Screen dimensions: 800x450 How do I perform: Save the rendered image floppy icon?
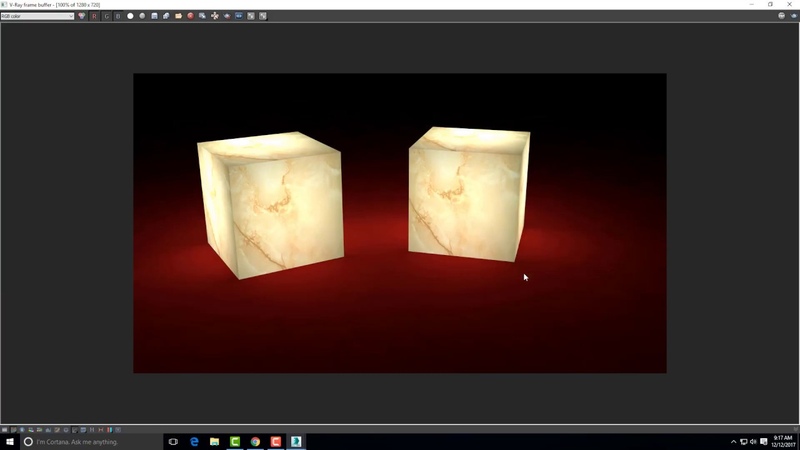pyautogui.click(x=155, y=16)
